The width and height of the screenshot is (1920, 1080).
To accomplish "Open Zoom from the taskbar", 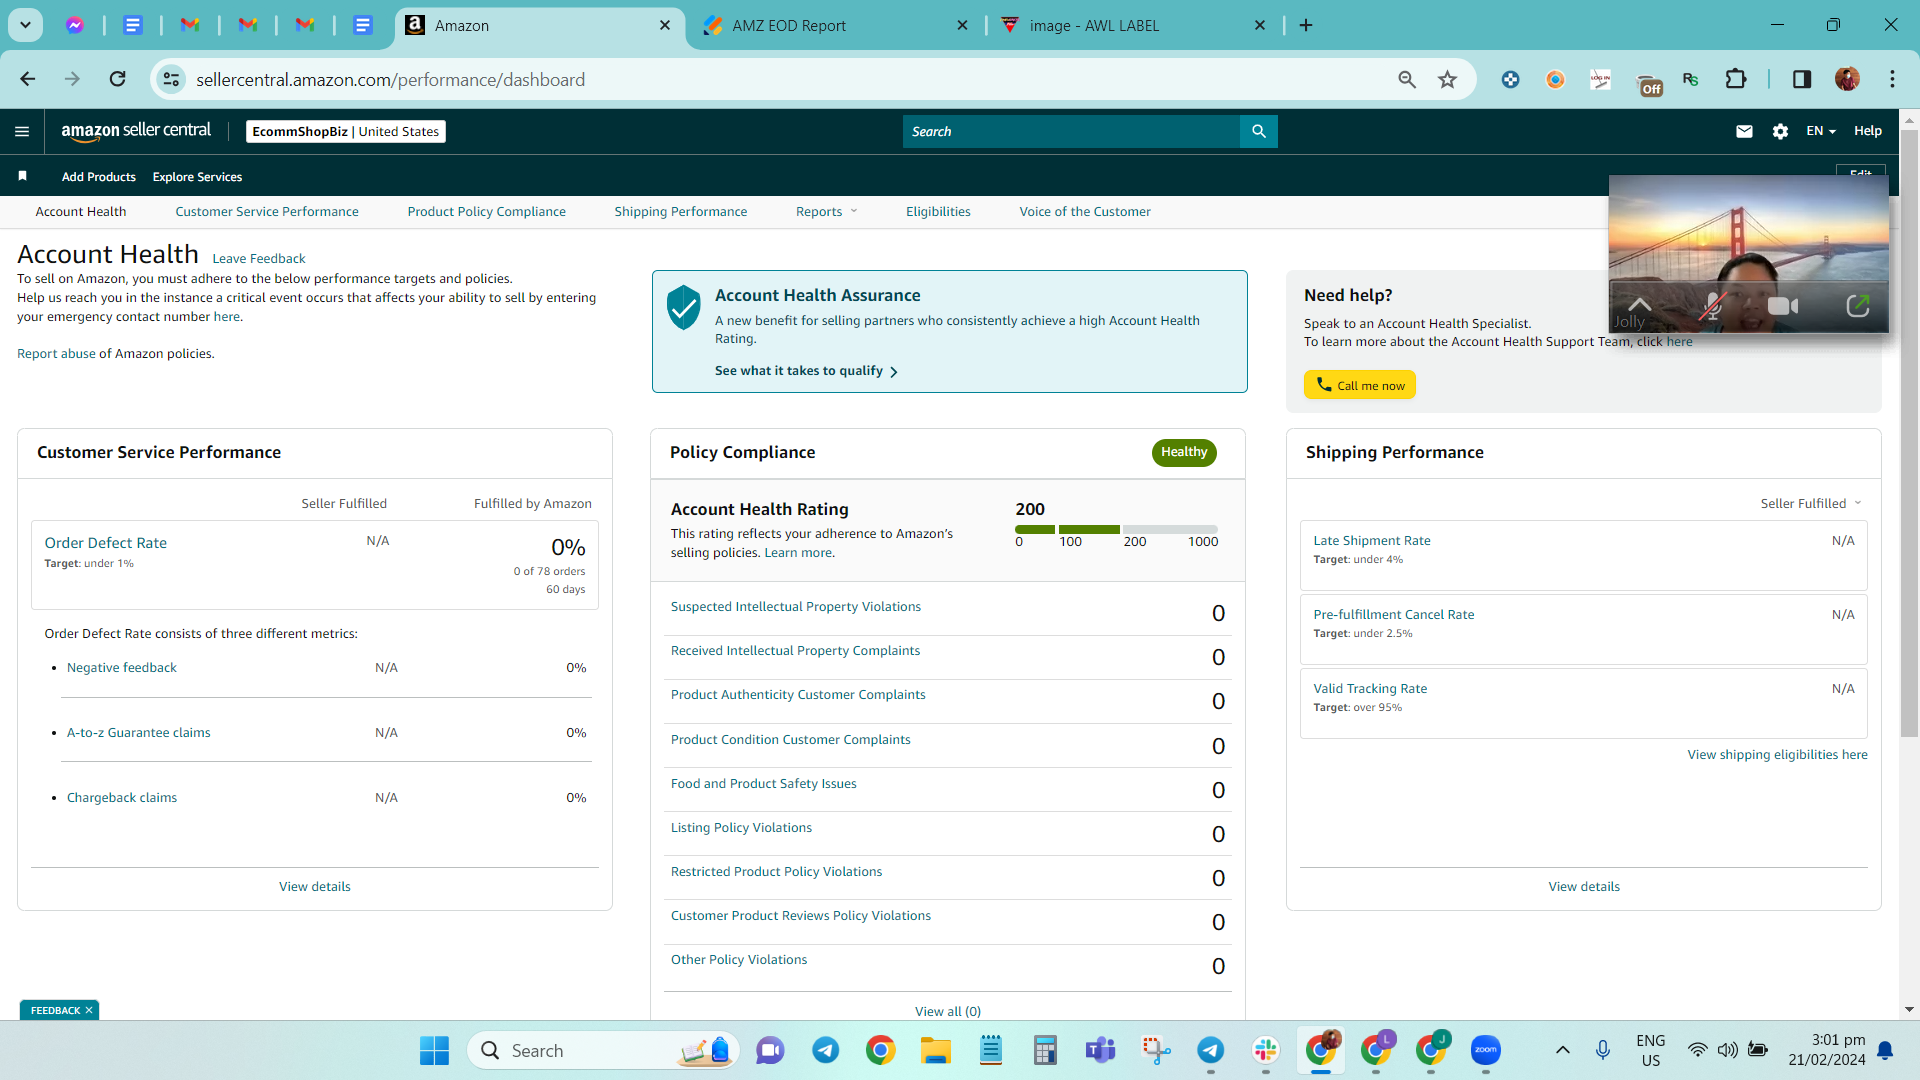I will (1485, 1050).
